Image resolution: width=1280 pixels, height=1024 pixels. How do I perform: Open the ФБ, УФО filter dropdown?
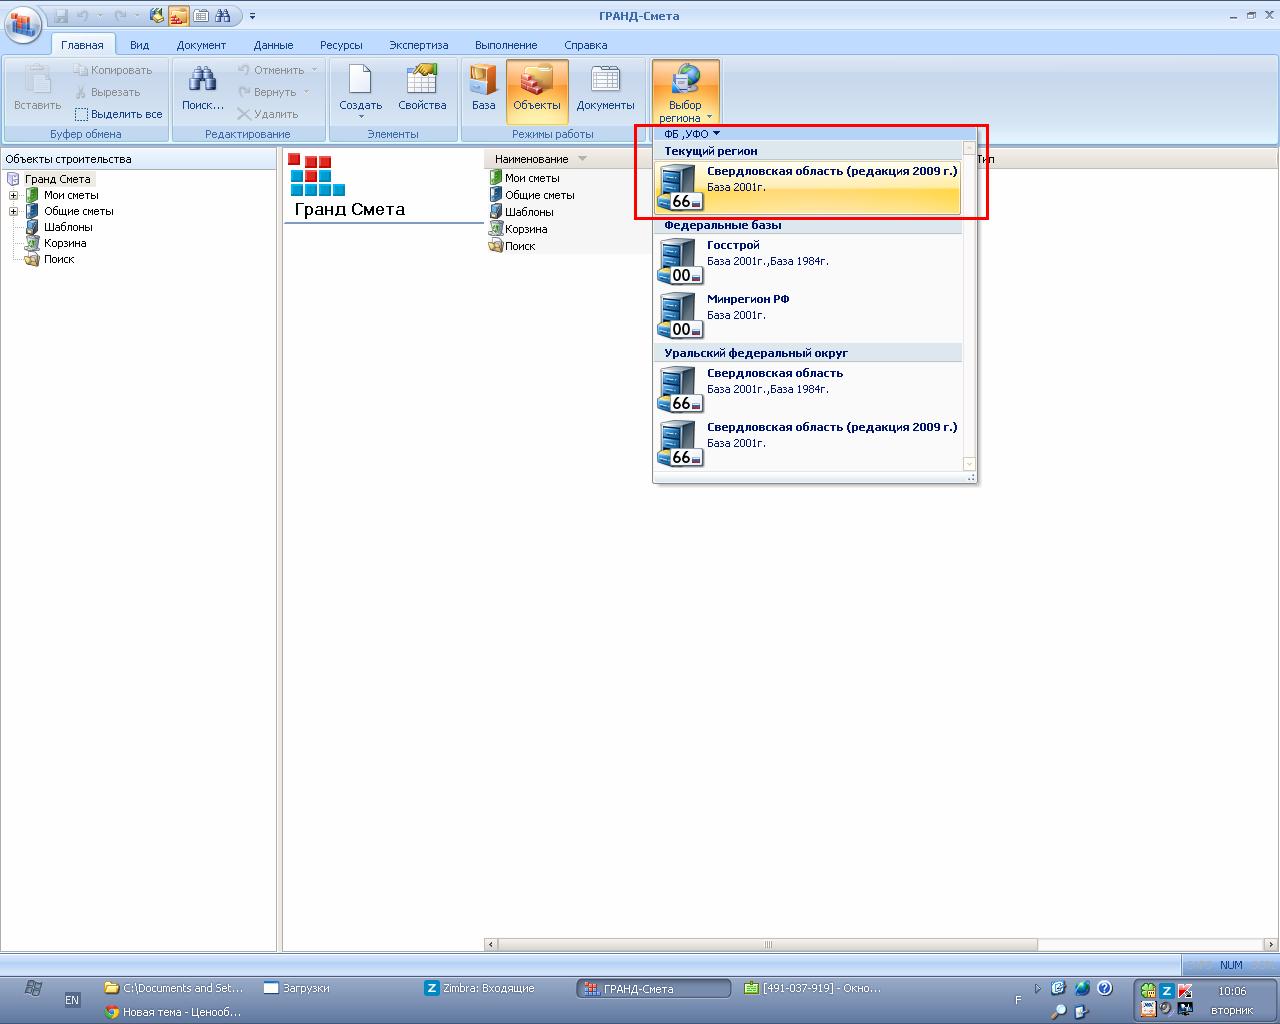(692, 134)
